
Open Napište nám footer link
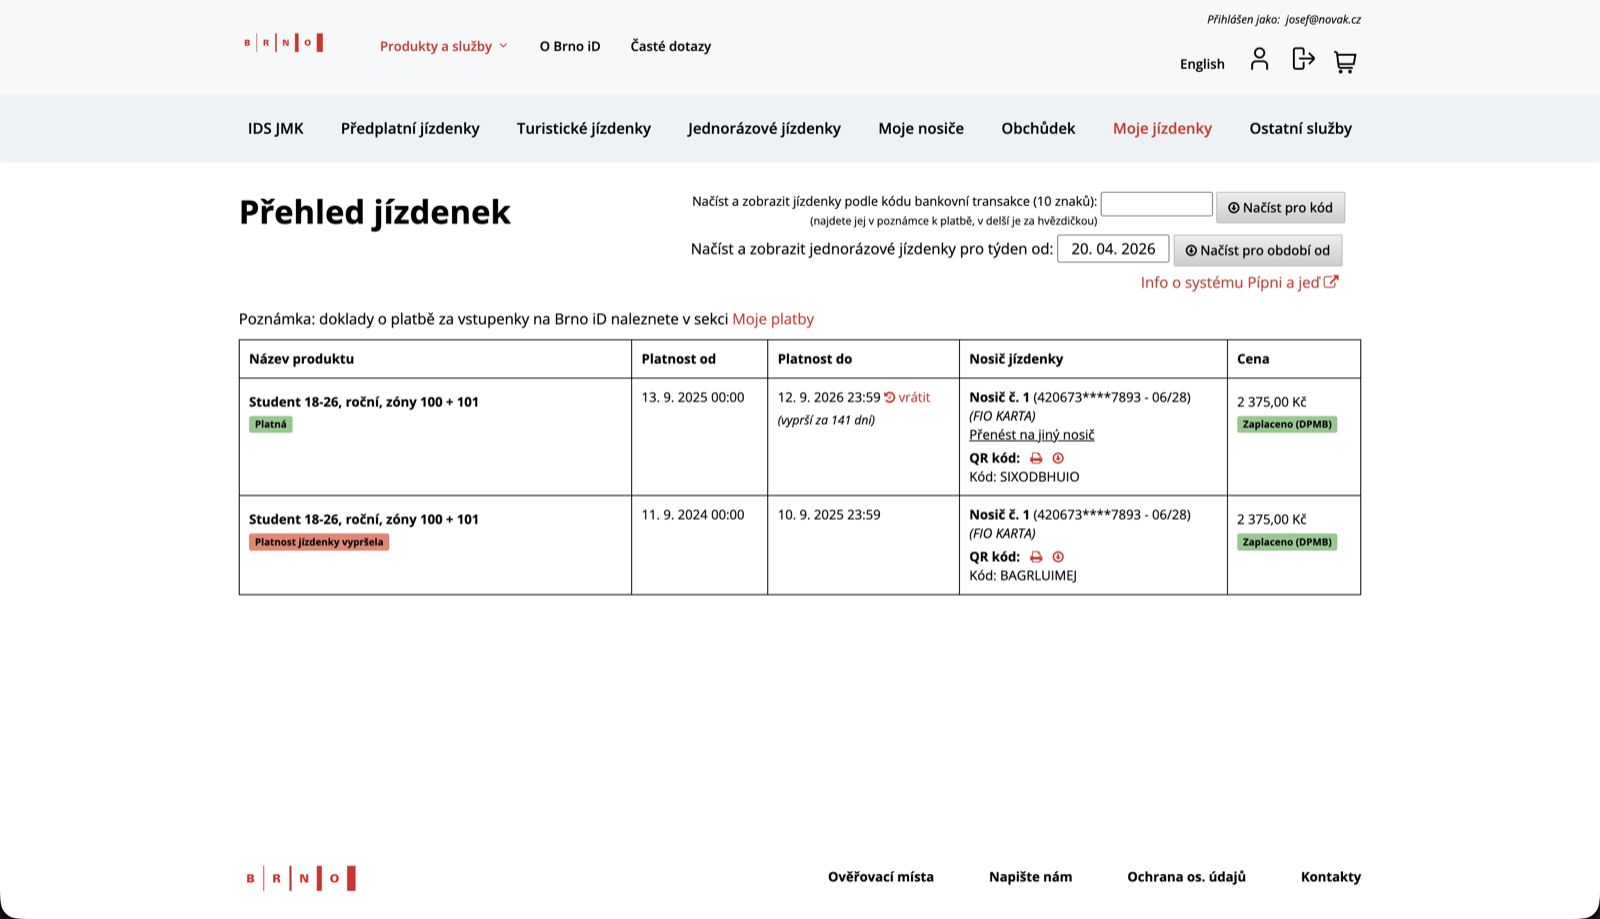click(1031, 877)
